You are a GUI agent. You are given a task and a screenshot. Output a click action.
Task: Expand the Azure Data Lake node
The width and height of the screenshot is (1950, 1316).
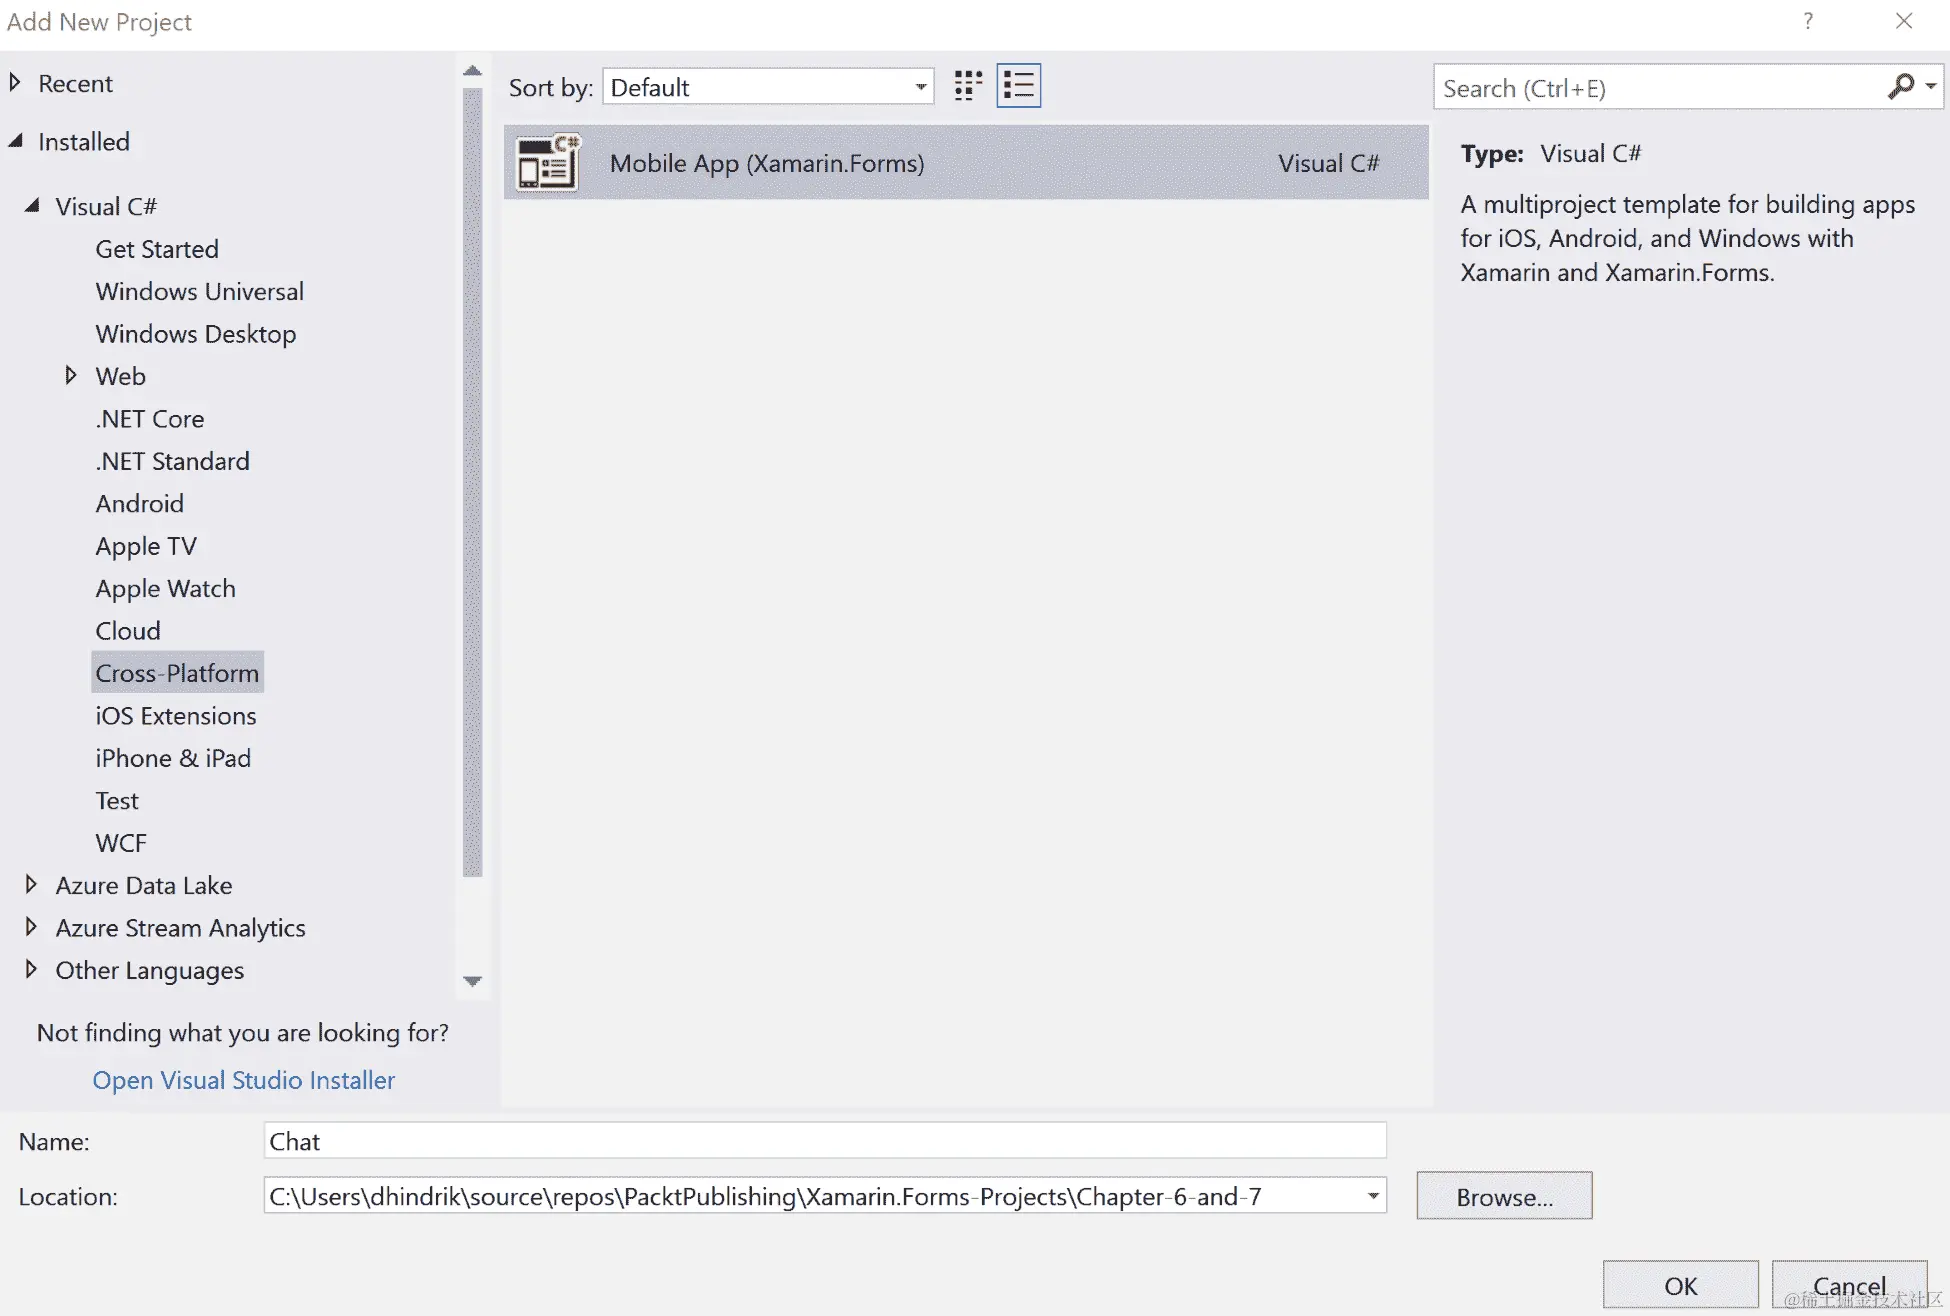point(31,884)
